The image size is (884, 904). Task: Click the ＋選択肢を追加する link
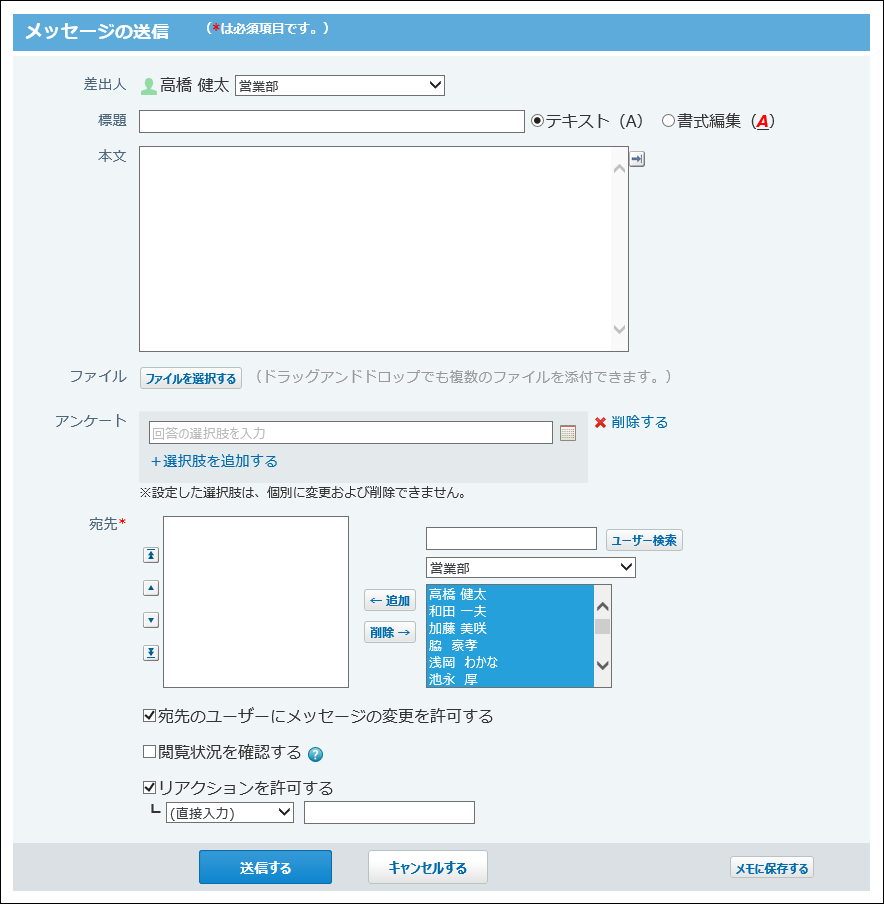[215, 461]
